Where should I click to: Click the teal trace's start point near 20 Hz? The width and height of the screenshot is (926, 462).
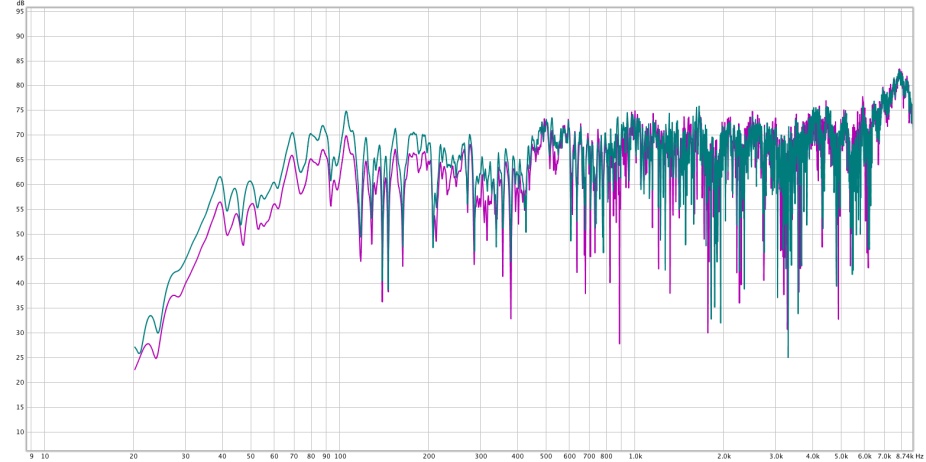(x=135, y=347)
